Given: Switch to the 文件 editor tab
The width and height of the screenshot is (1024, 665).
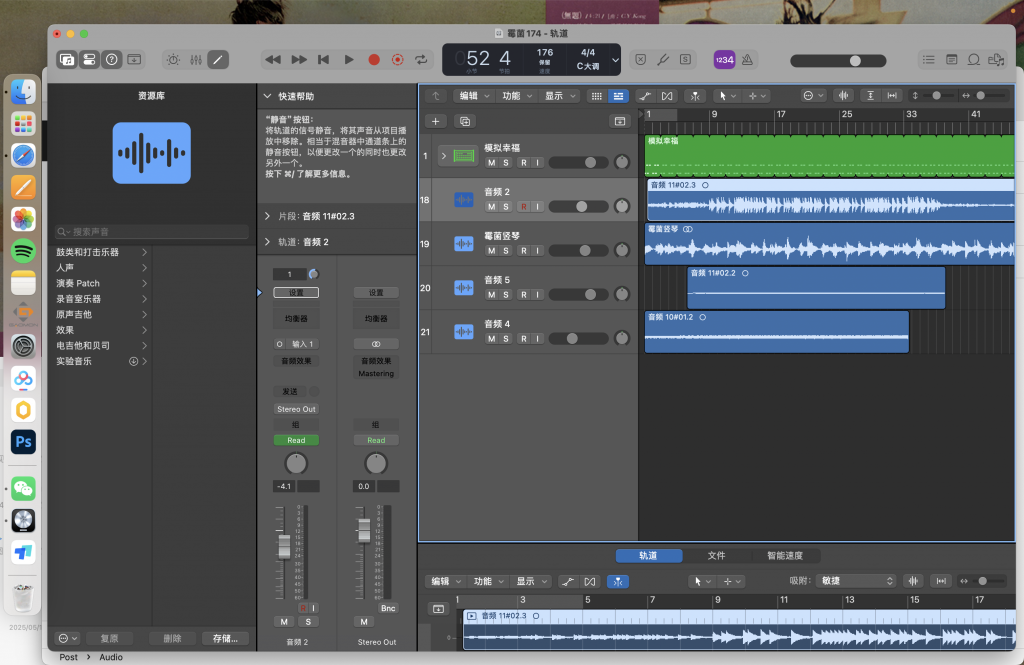Looking at the screenshot, I should point(716,555).
